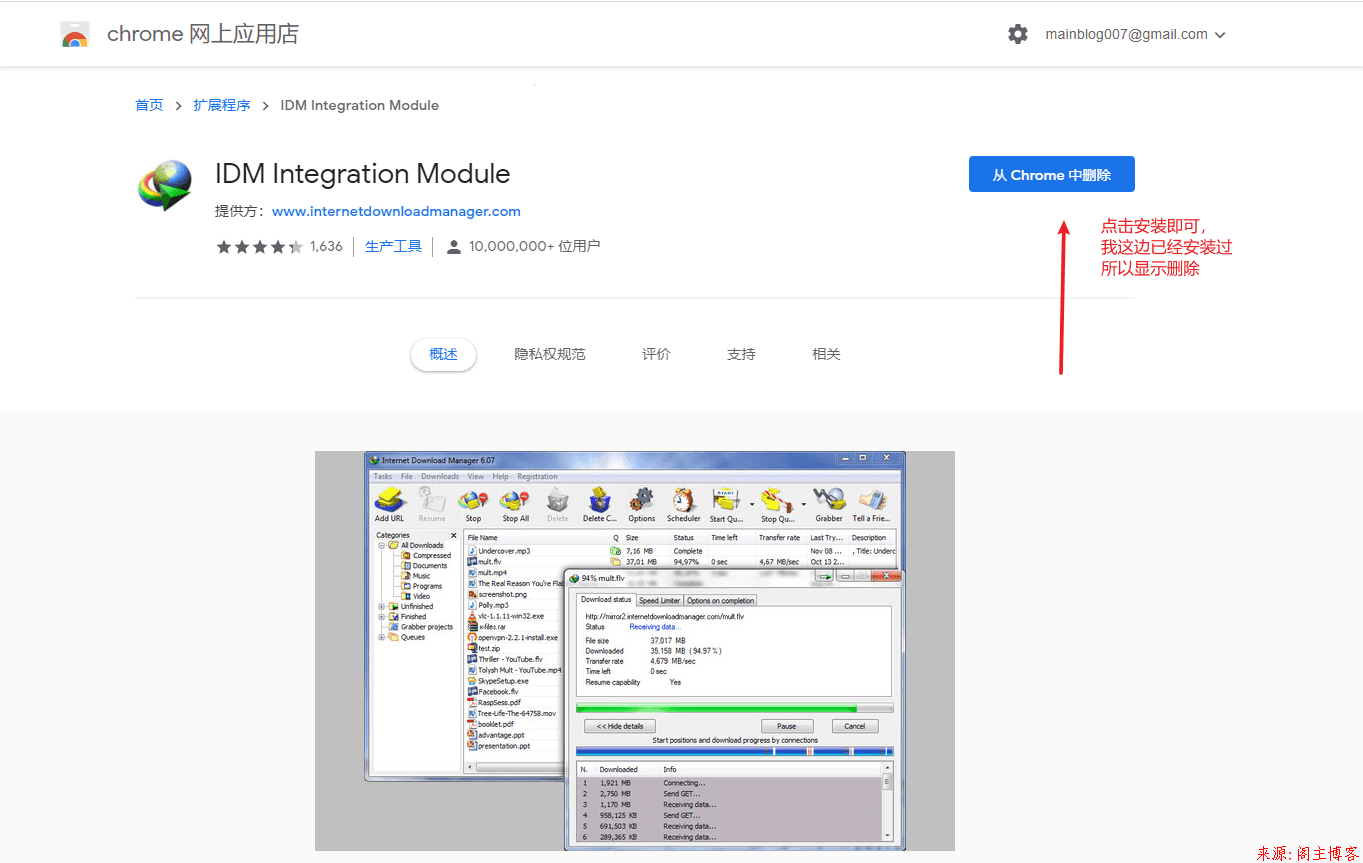Open the 相关 tab
This screenshot has height=863, width=1363.
pyautogui.click(x=826, y=354)
